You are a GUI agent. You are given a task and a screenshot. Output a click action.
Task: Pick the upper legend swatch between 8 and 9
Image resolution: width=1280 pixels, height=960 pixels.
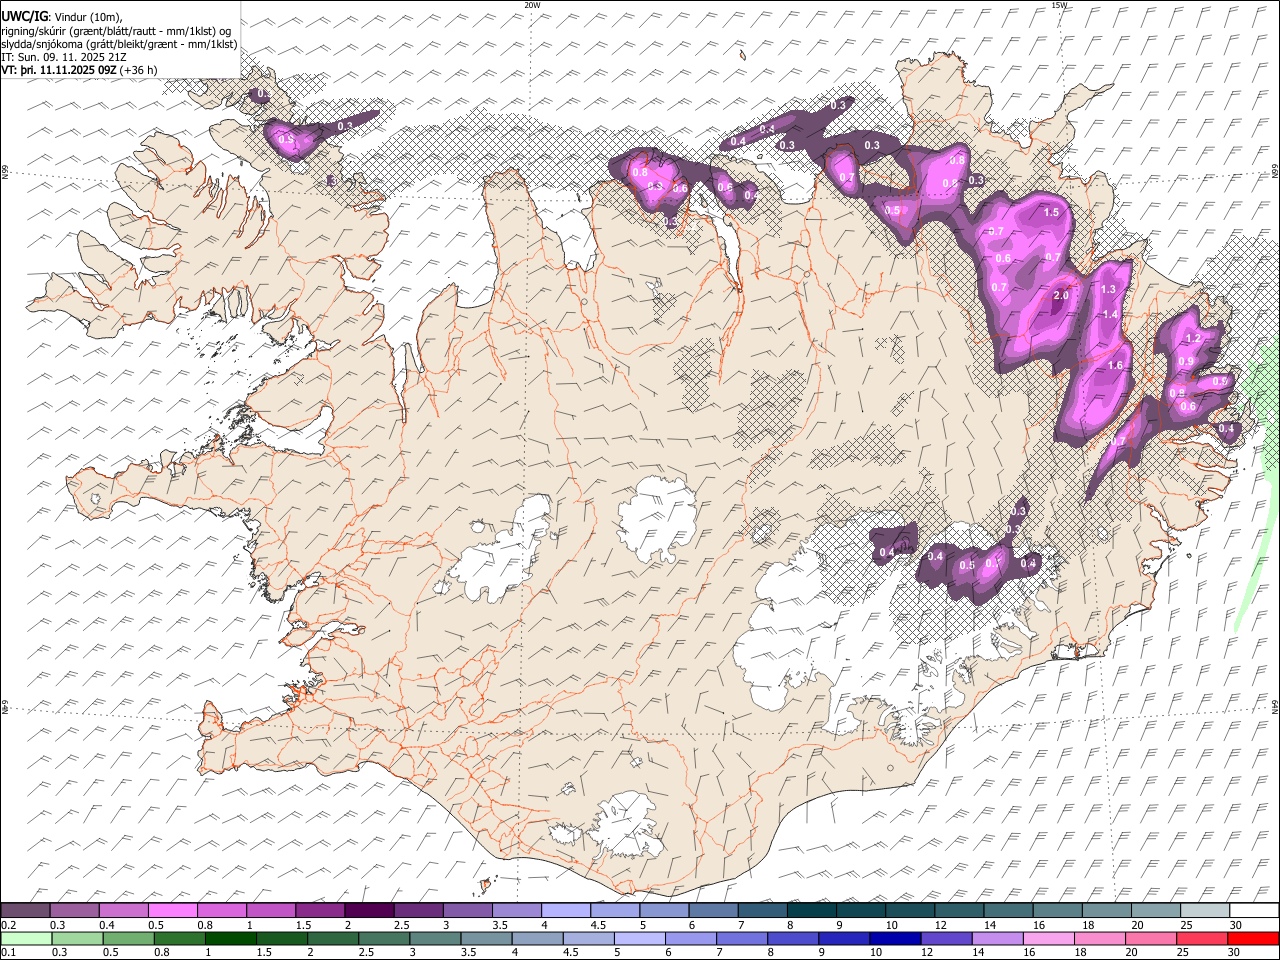[812, 911]
